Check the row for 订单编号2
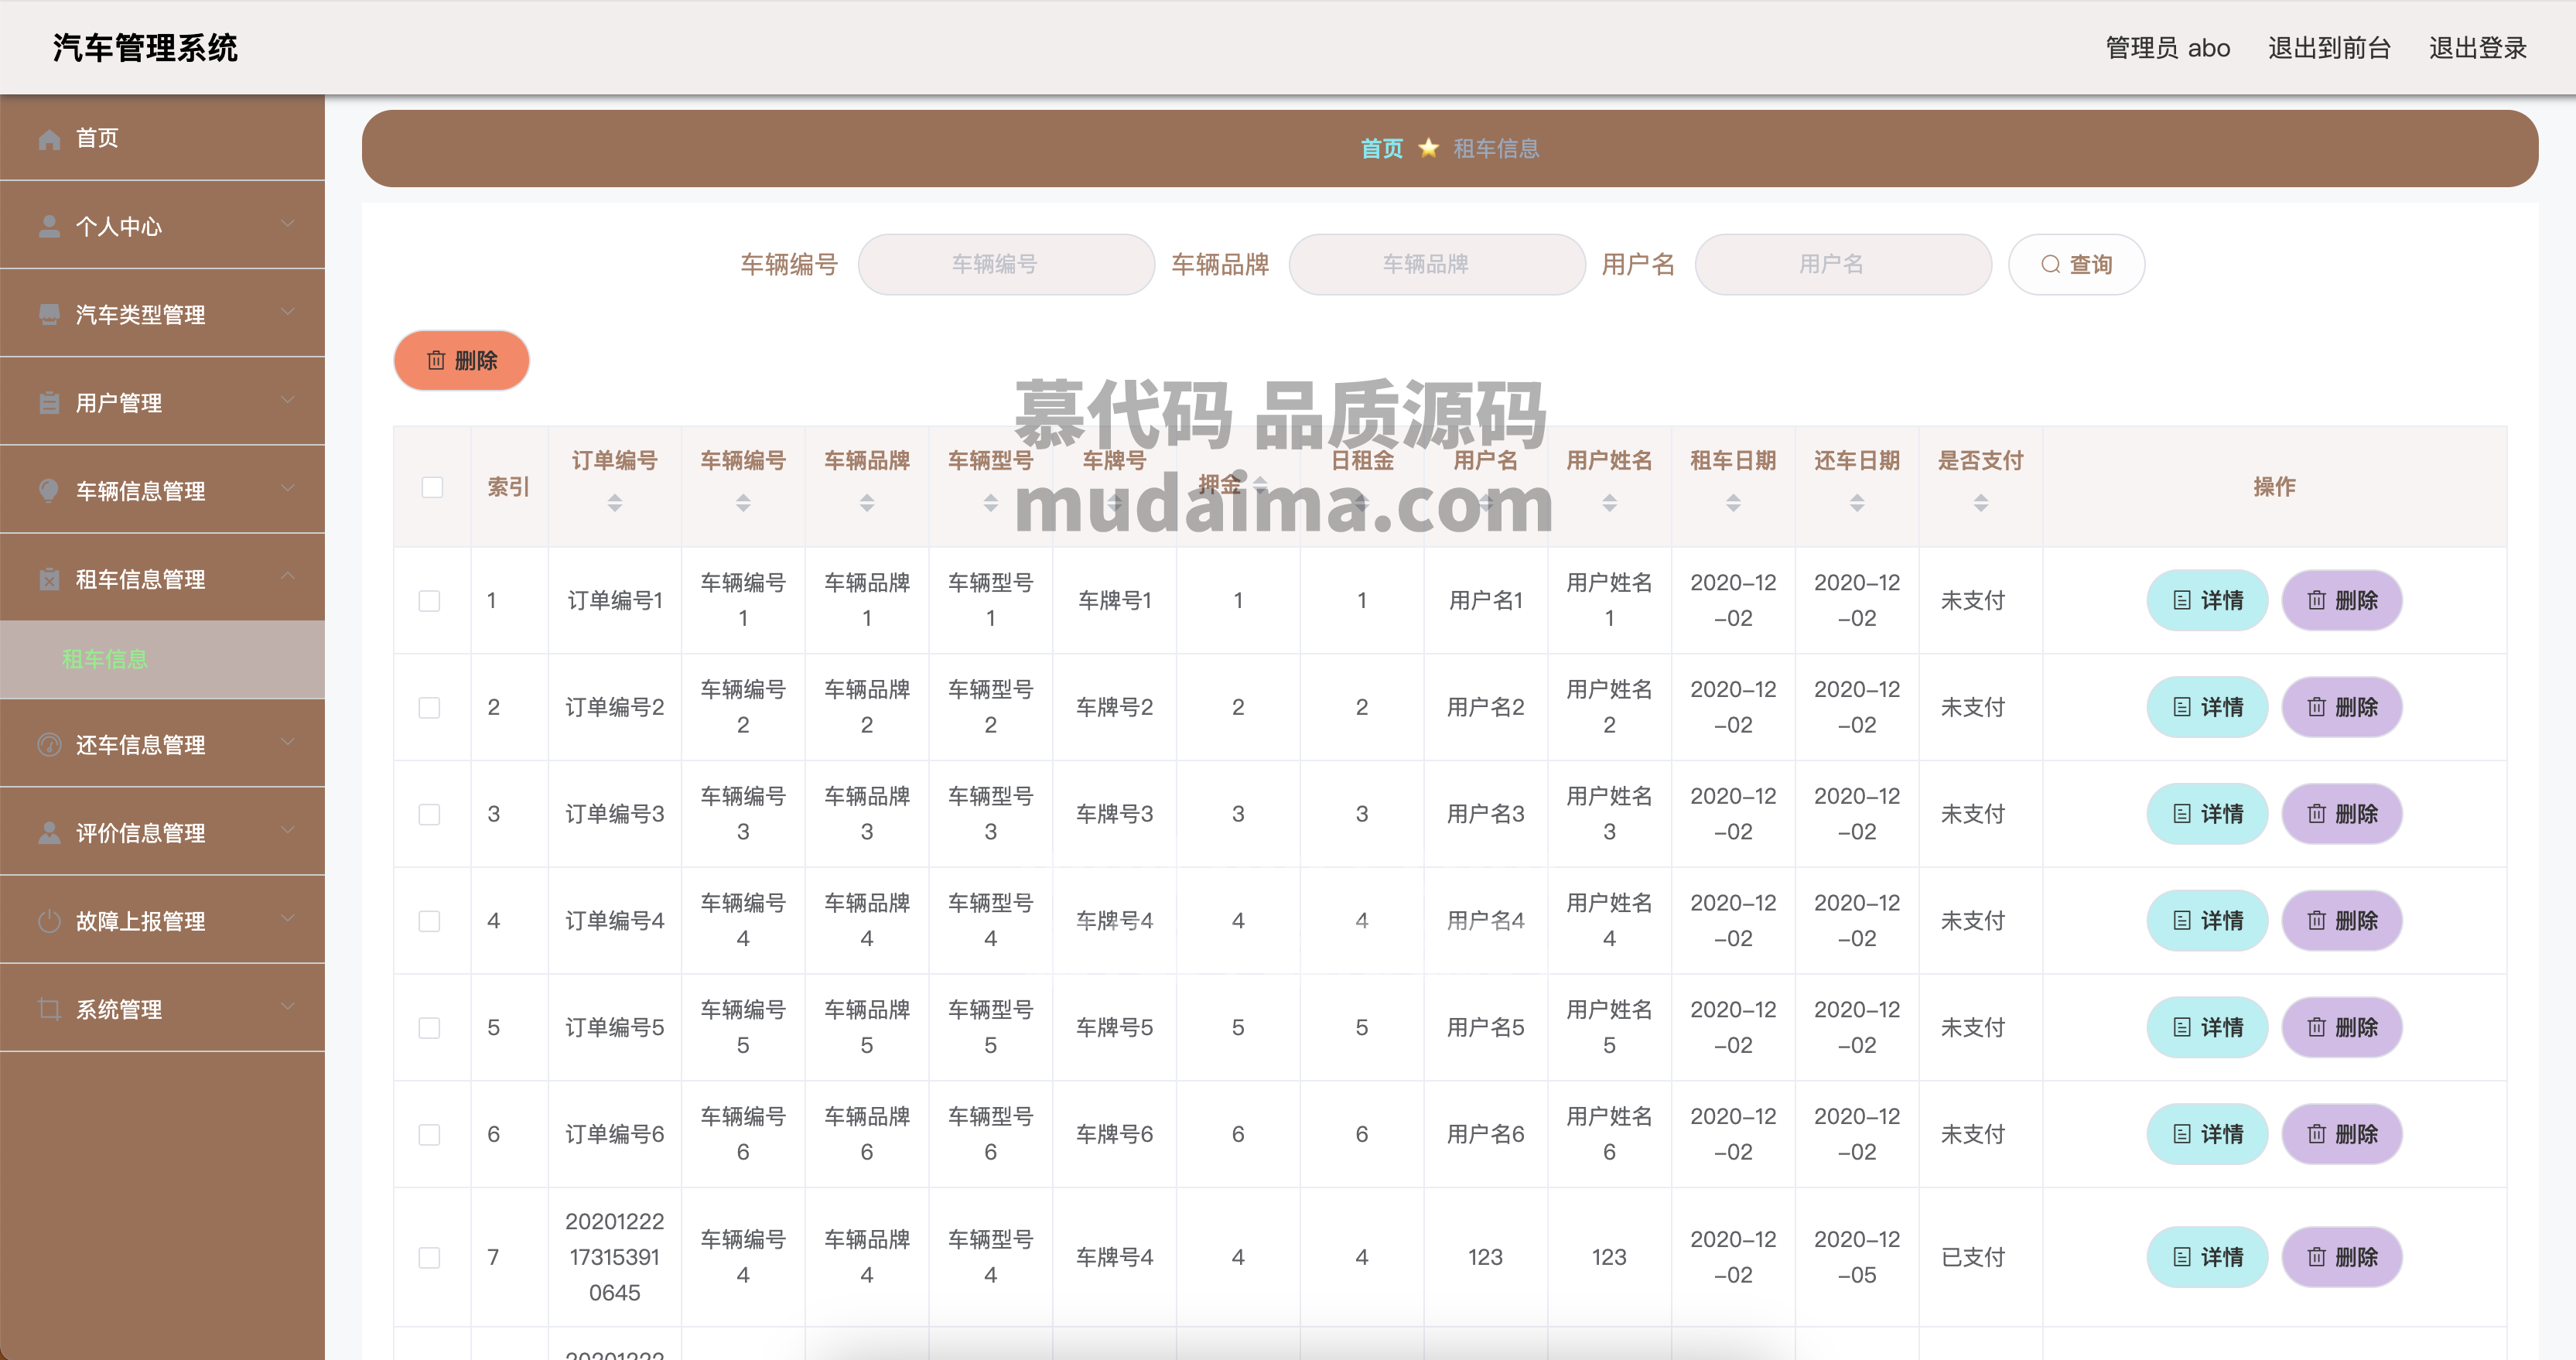Screen dimensions: 2576x1360 [429, 708]
